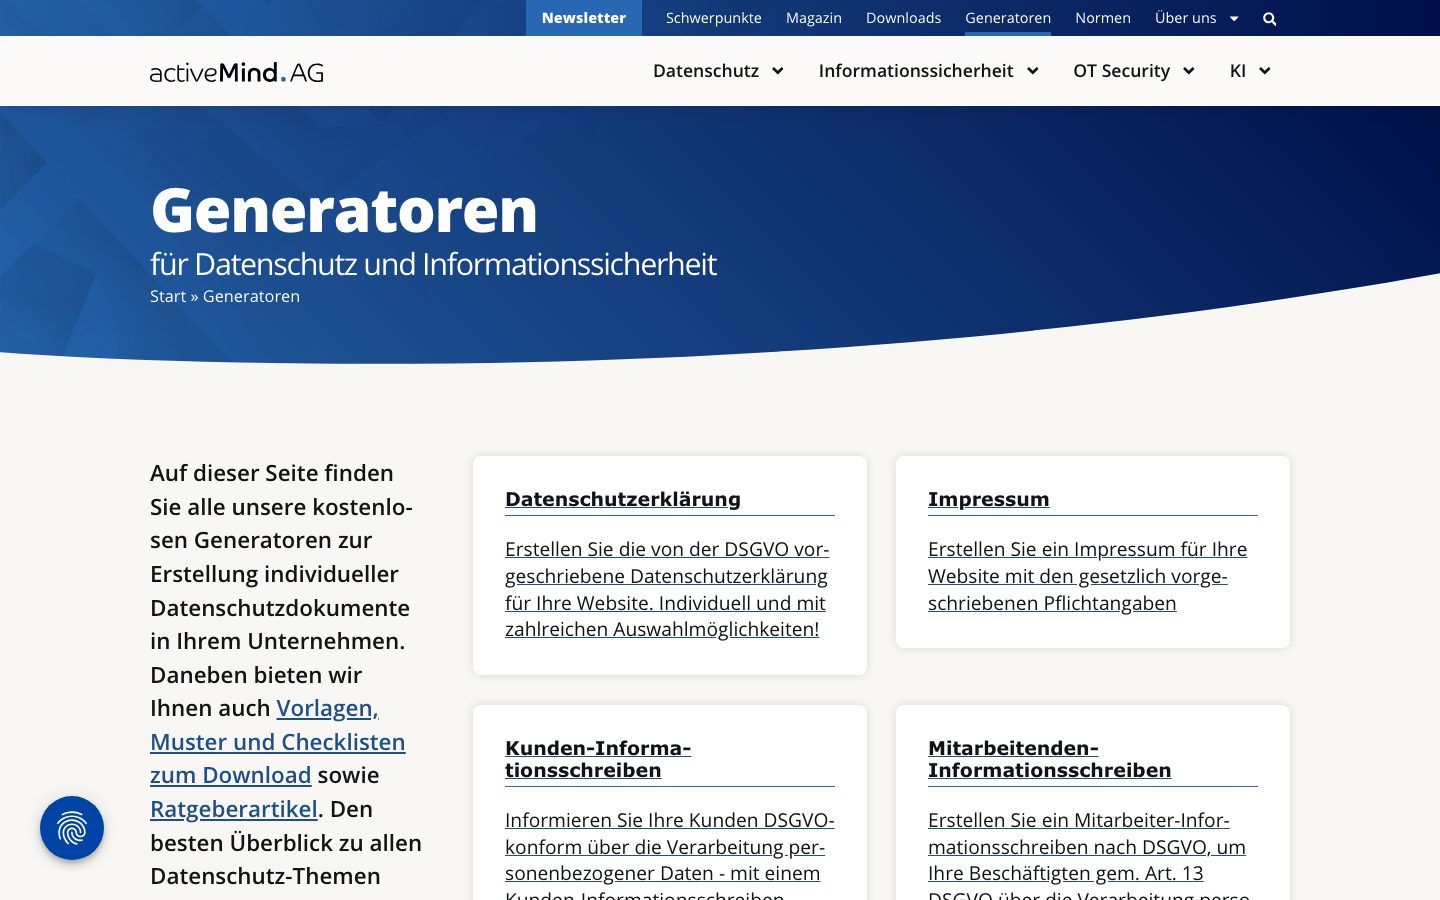Click the Start breadcrumb link
Screen dimensions: 1440x900
tap(168, 296)
